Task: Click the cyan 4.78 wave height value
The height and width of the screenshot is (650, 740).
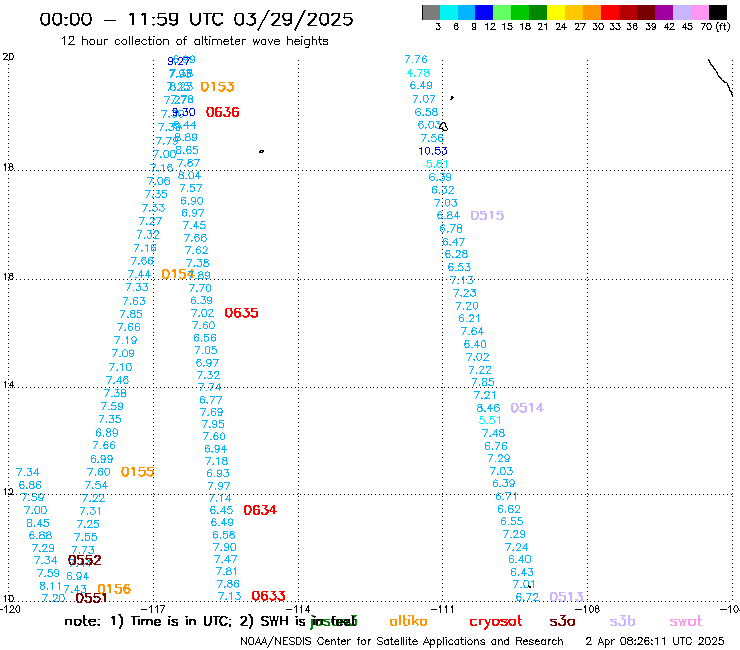Action: pyautogui.click(x=418, y=73)
